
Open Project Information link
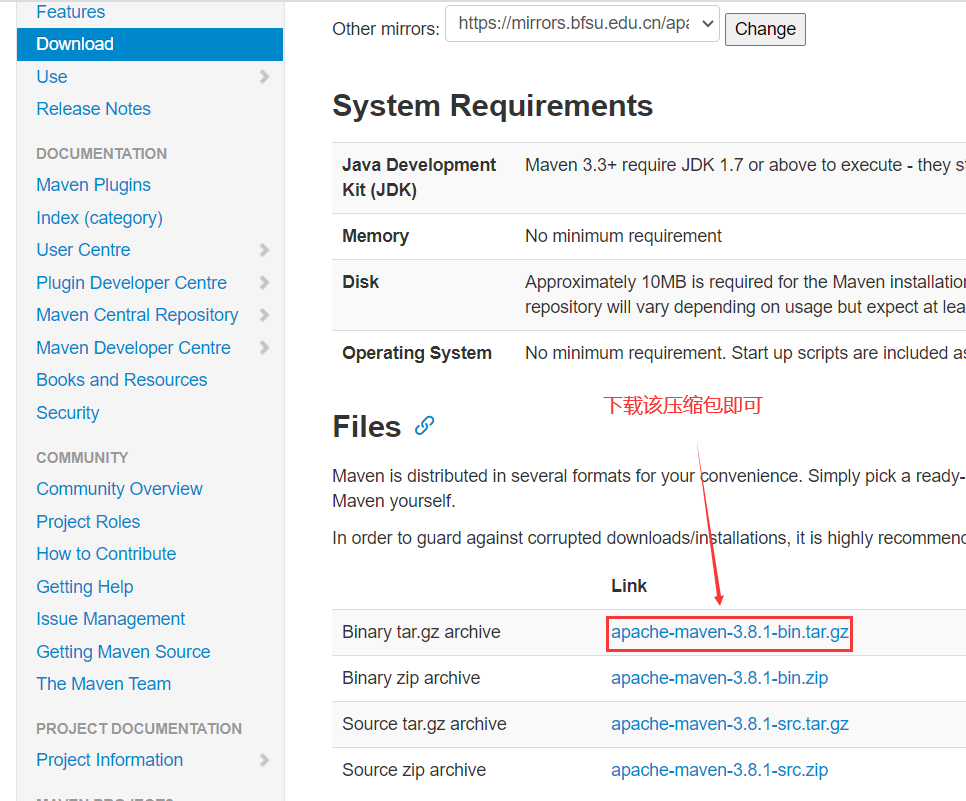pyautogui.click(x=110, y=760)
